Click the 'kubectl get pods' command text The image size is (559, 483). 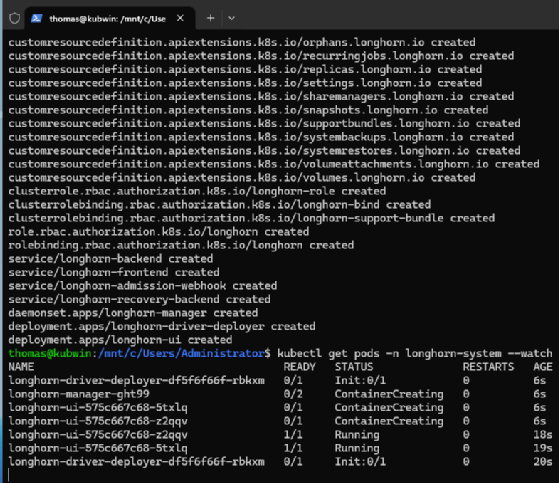[328, 354]
